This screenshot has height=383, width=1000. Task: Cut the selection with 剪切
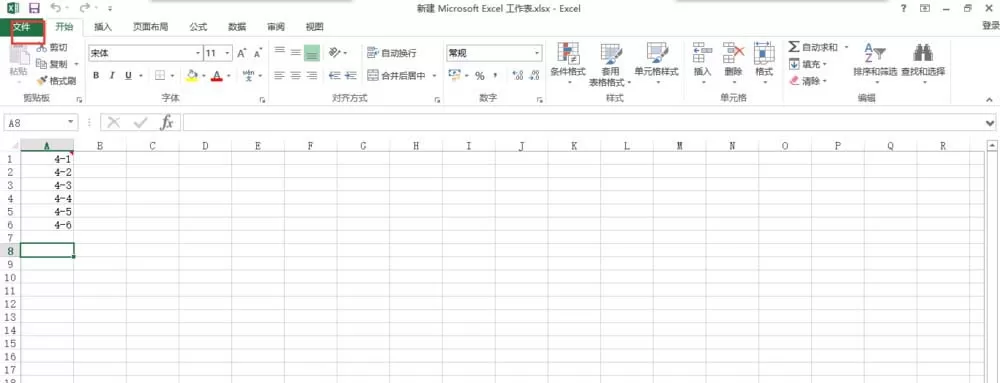point(52,48)
